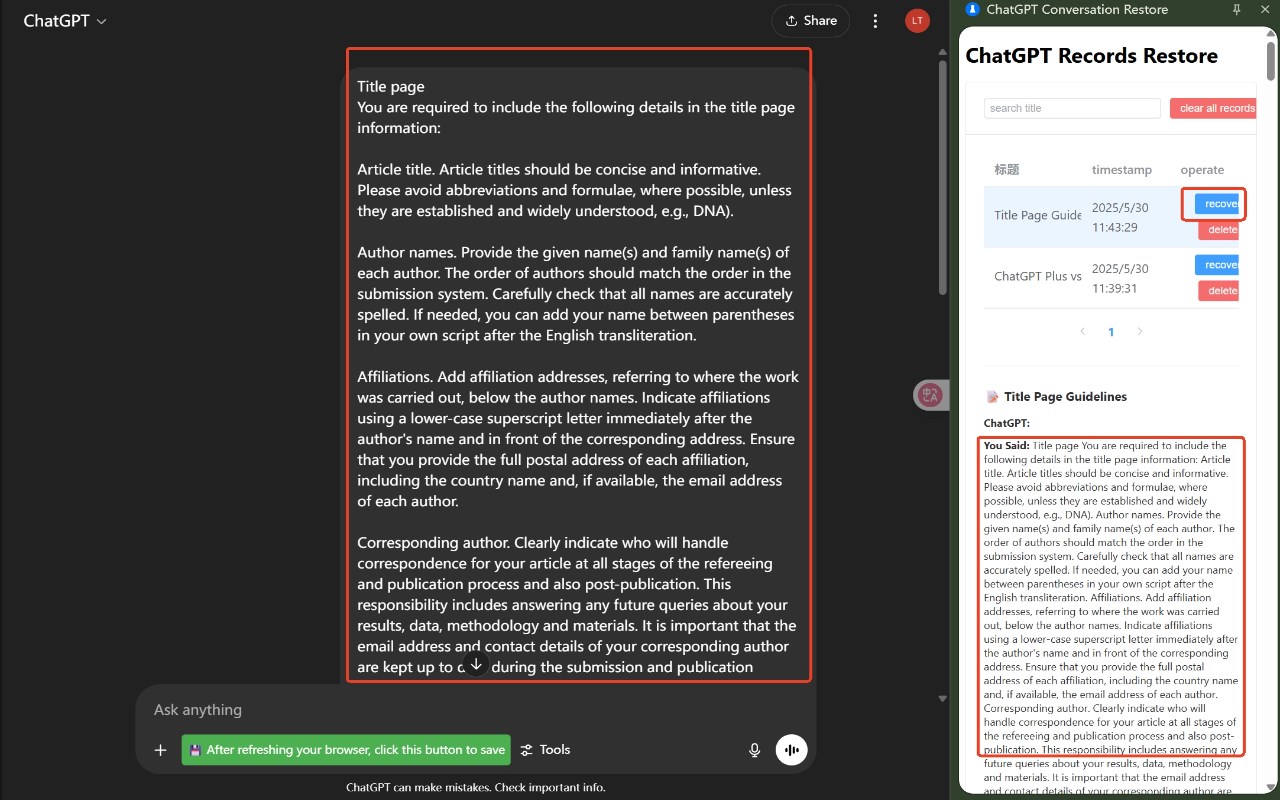Start voice mode with the waveform icon
The width and height of the screenshot is (1280, 800).
tap(792, 750)
